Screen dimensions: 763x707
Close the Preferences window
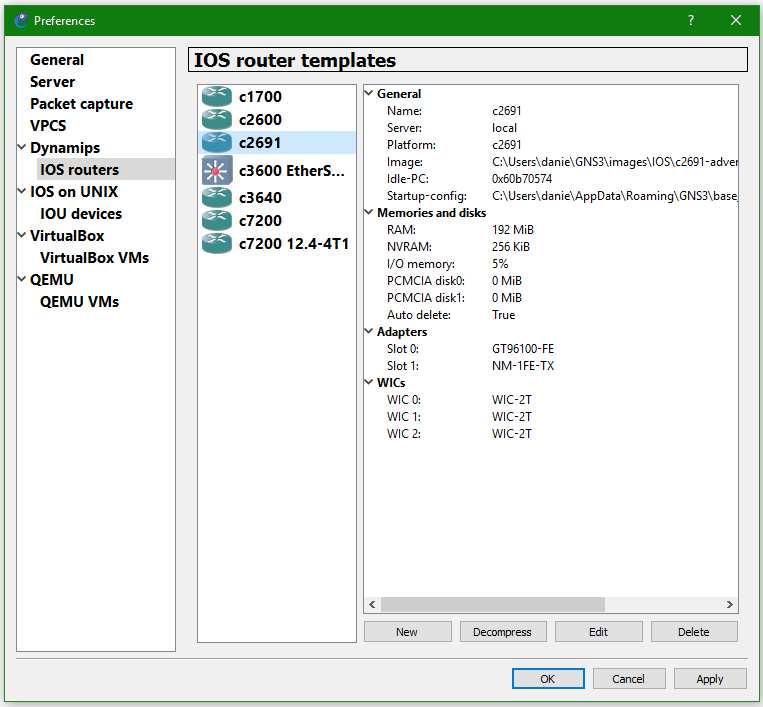[736, 20]
